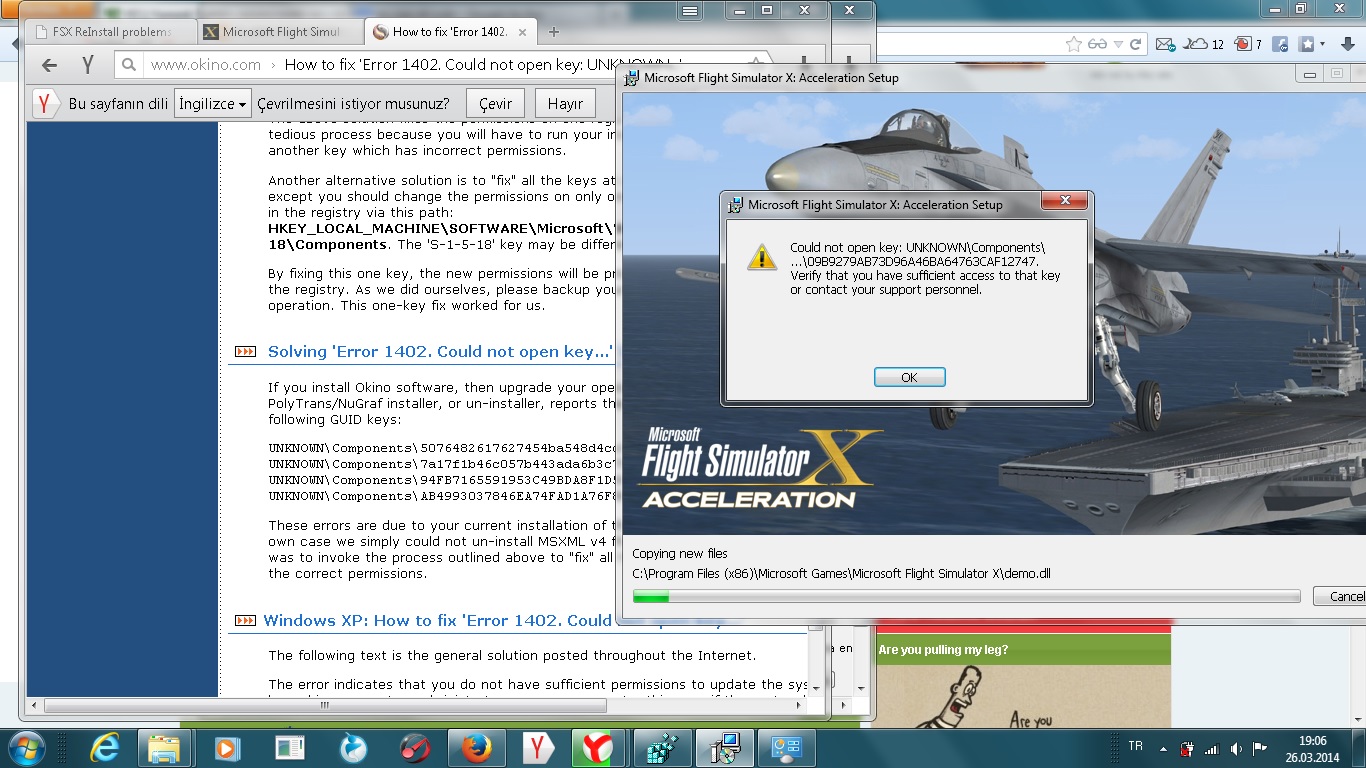Expand the bookmarks dropdown arrow
The image size is (1366, 768).
pos(1323,44)
